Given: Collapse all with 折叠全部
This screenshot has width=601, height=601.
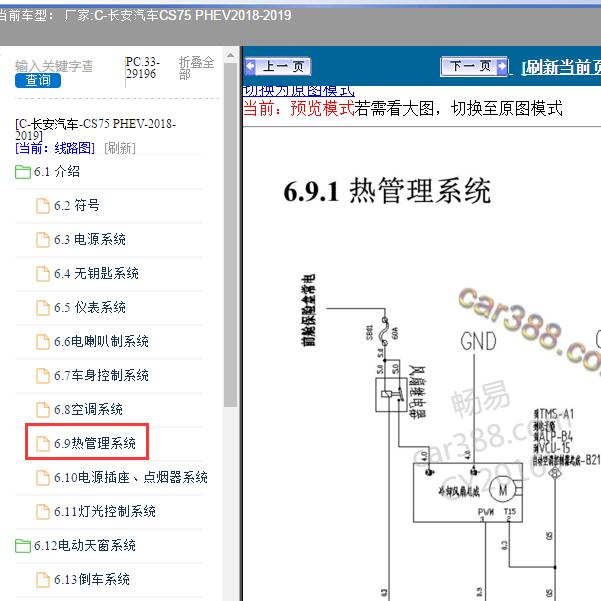Looking at the screenshot, I should point(196,67).
